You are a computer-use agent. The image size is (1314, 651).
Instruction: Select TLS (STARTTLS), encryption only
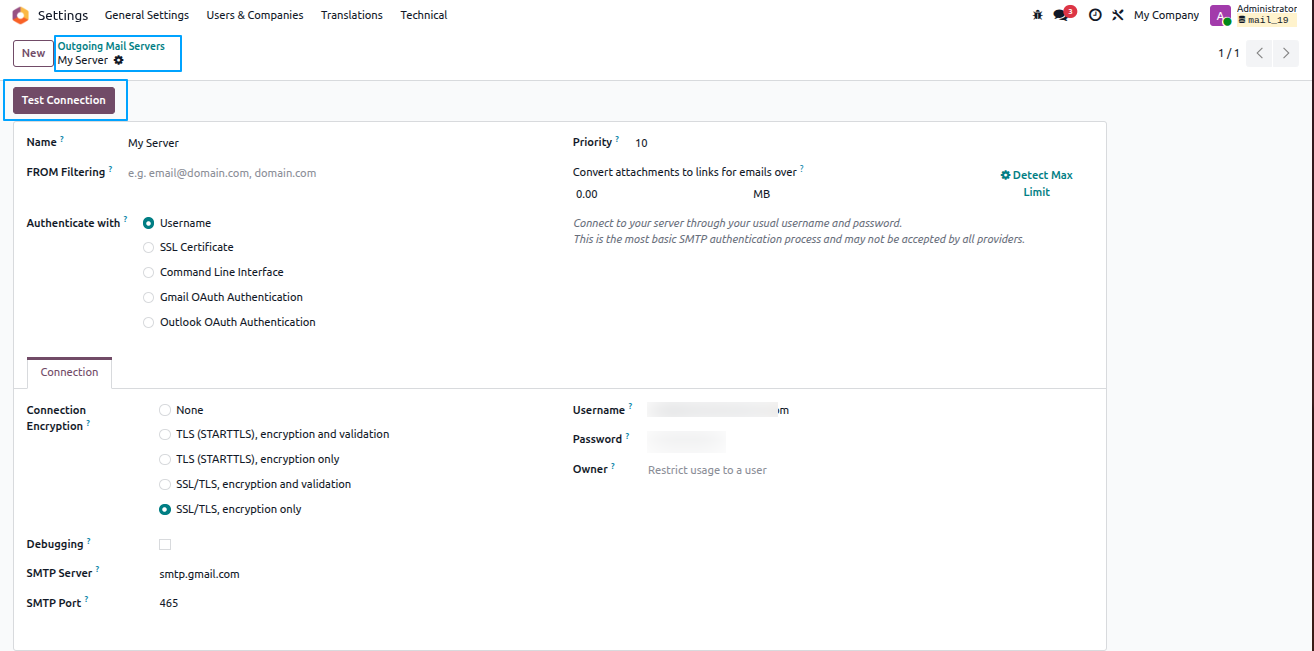(165, 459)
